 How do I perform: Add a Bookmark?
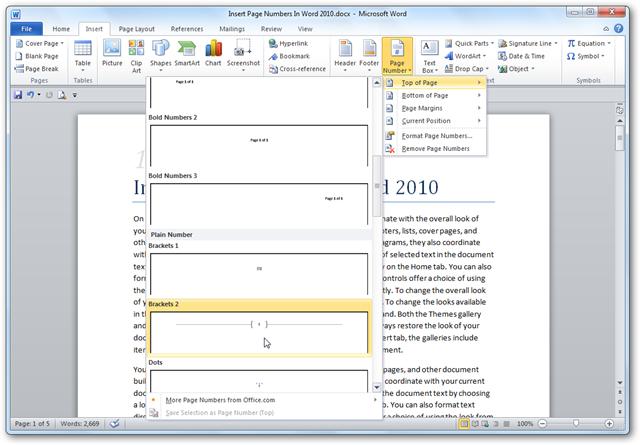click(289, 56)
